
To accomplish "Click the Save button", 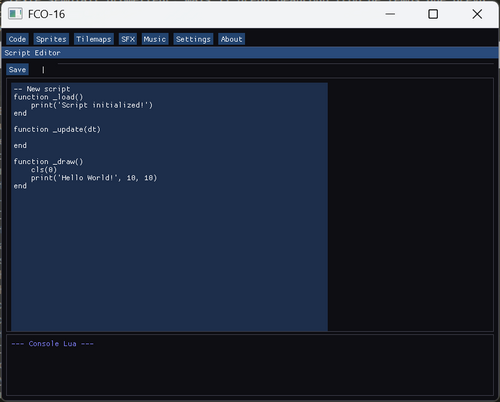I will pyautogui.click(x=17, y=70).
